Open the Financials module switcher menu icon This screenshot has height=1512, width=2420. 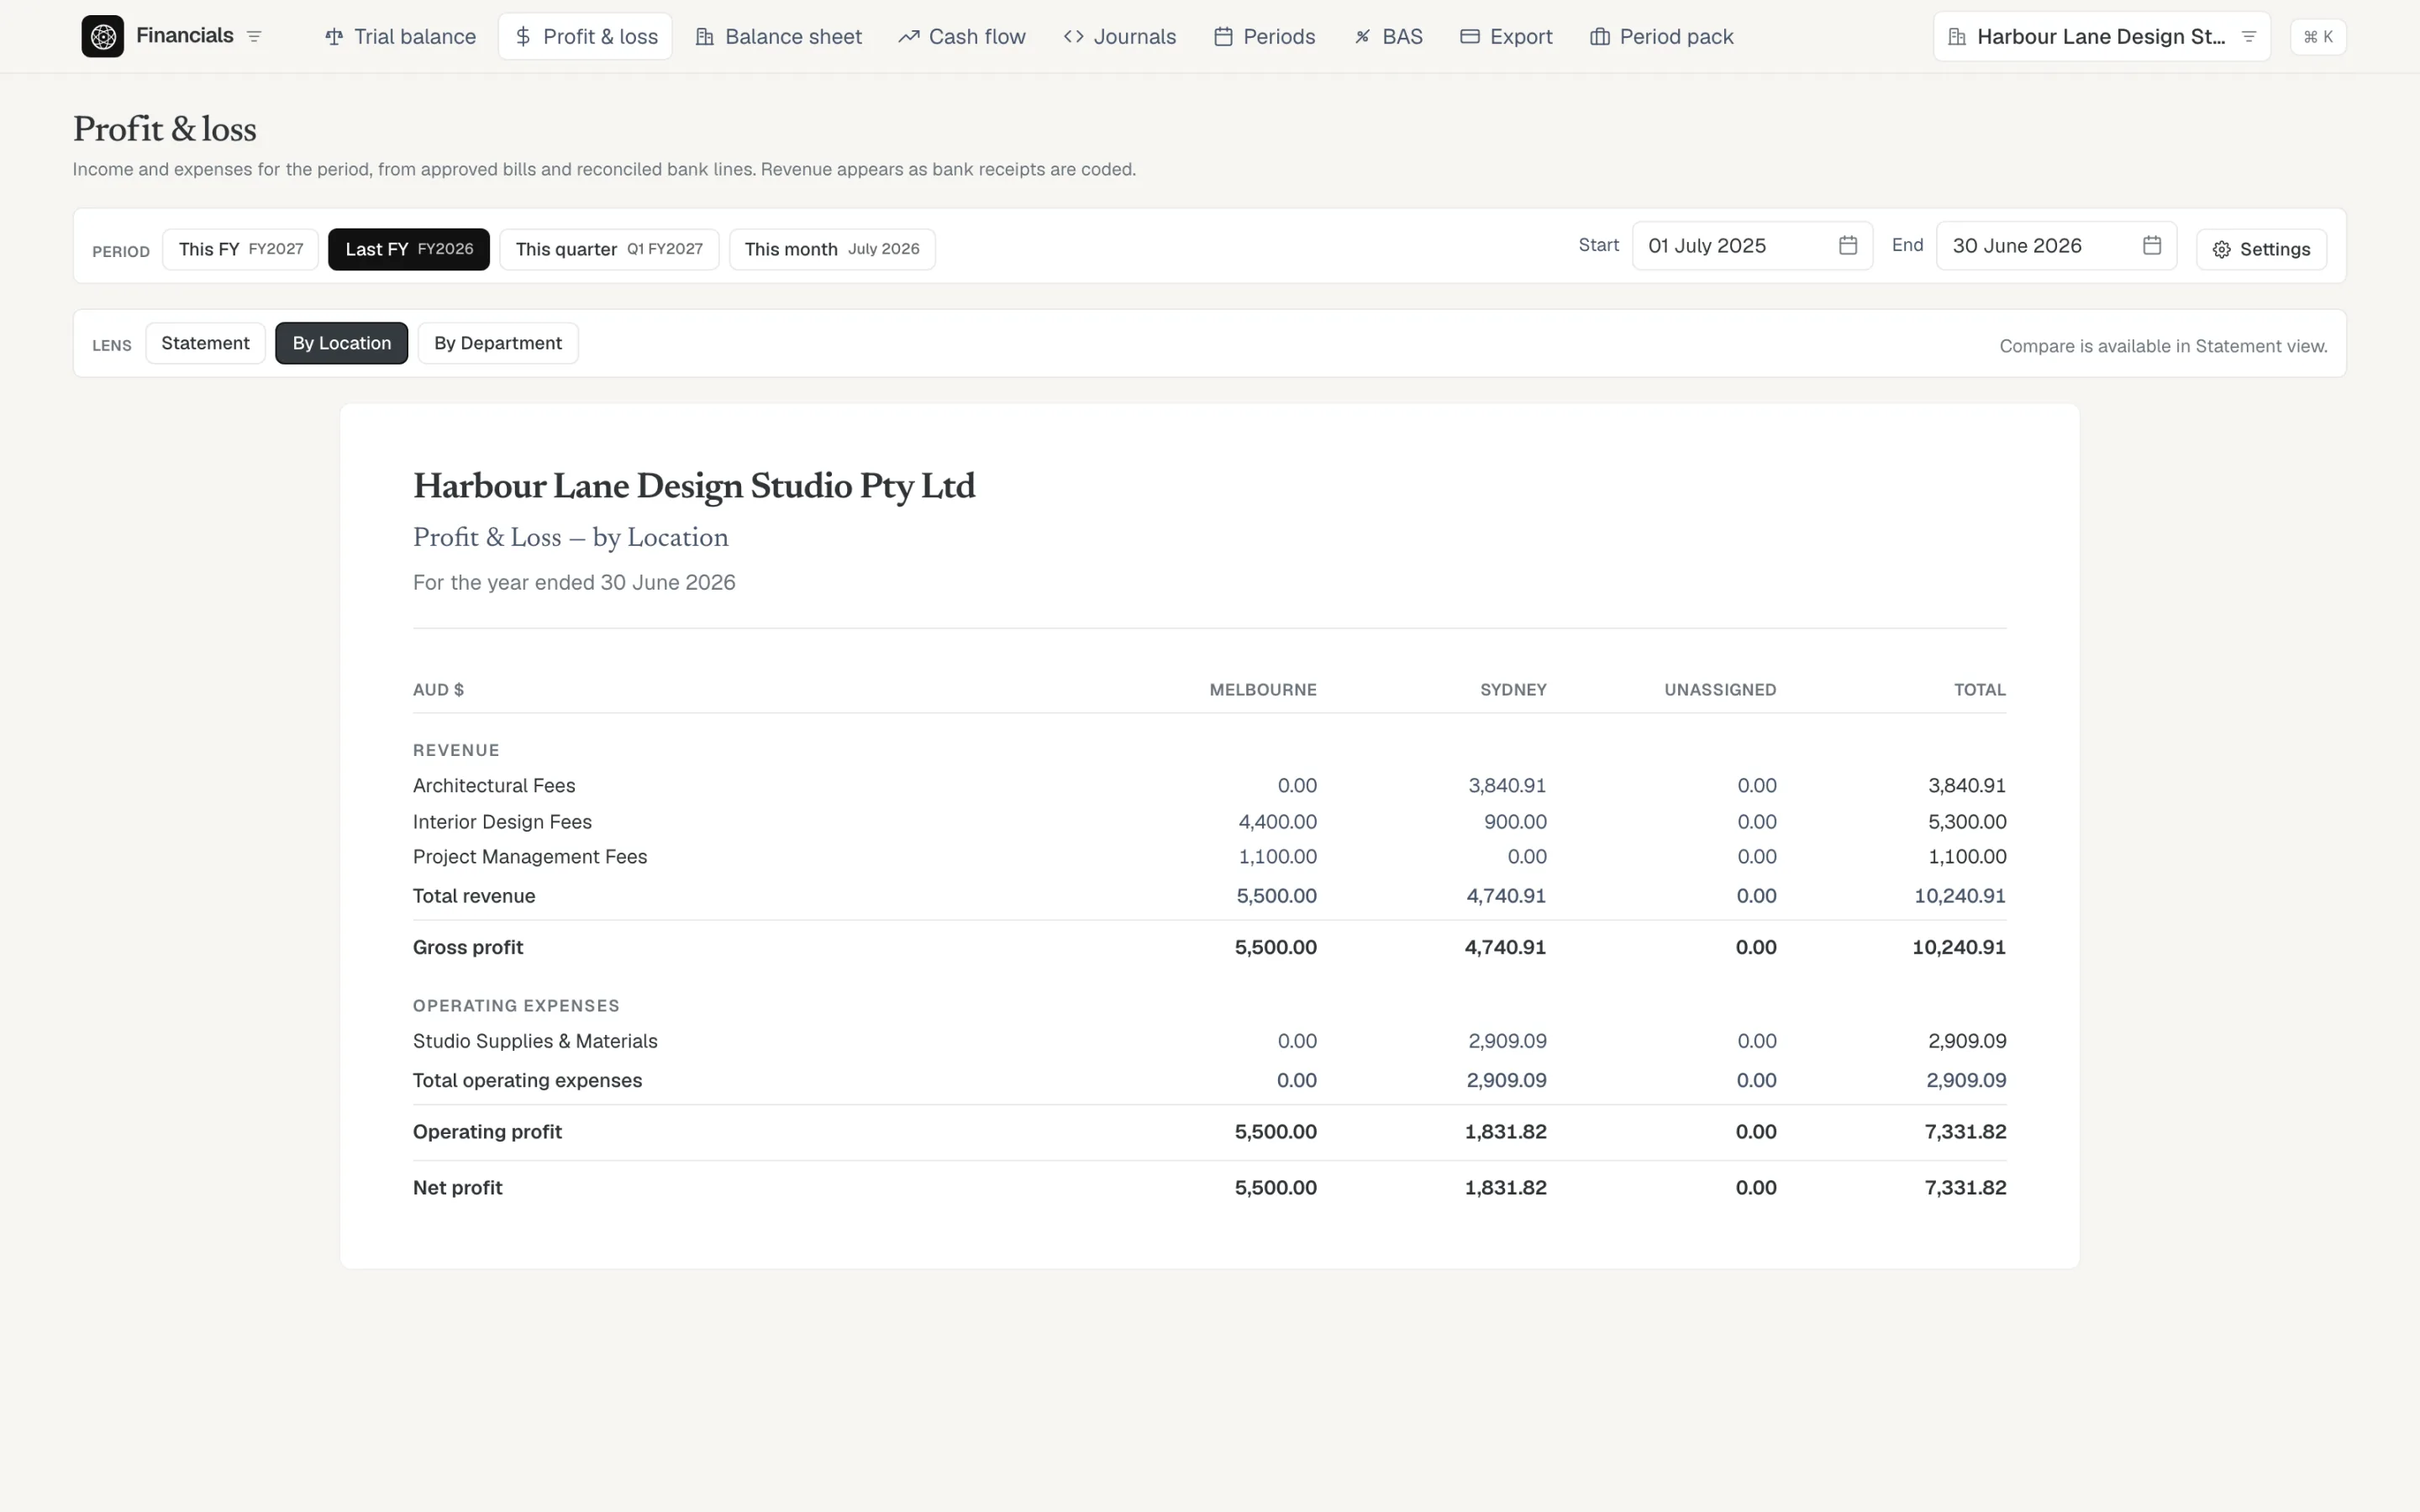pyautogui.click(x=254, y=36)
